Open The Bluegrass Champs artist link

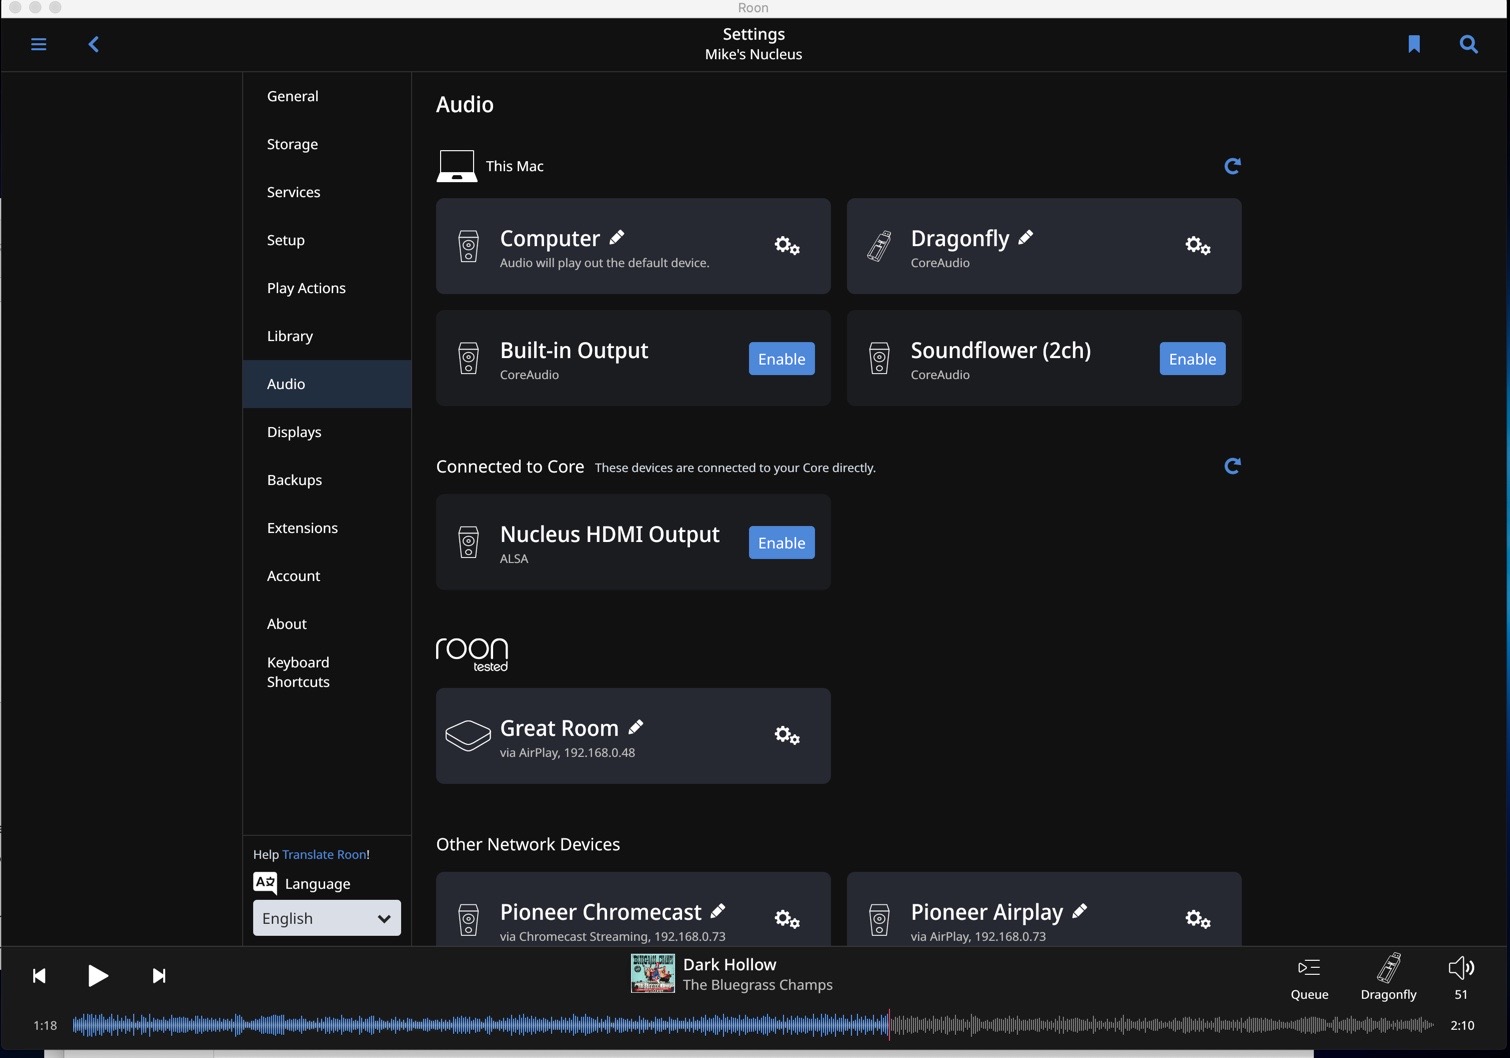[757, 985]
